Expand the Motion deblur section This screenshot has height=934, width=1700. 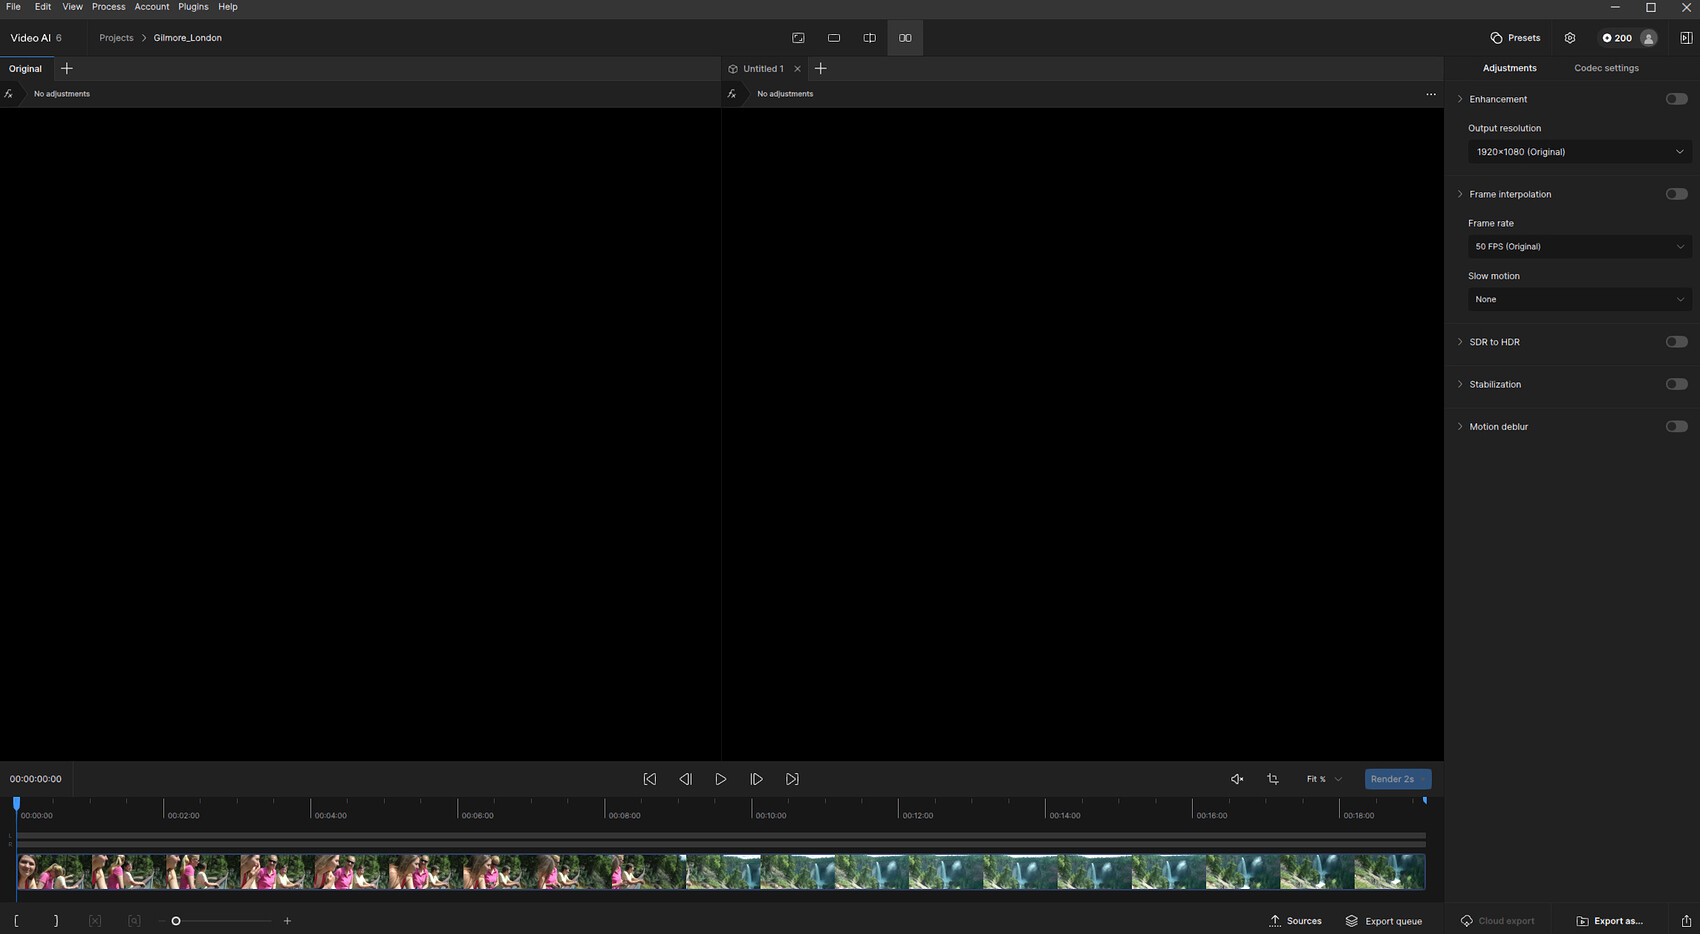1461,426
